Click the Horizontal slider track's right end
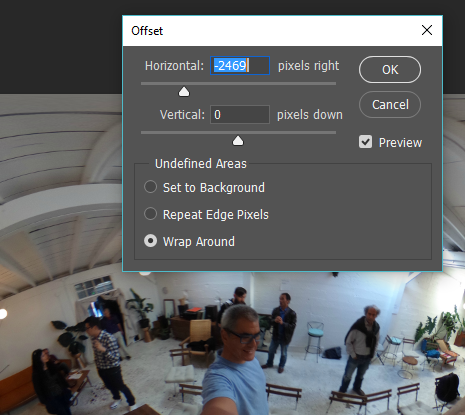The width and height of the screenshot is (465, 415). 333,84
